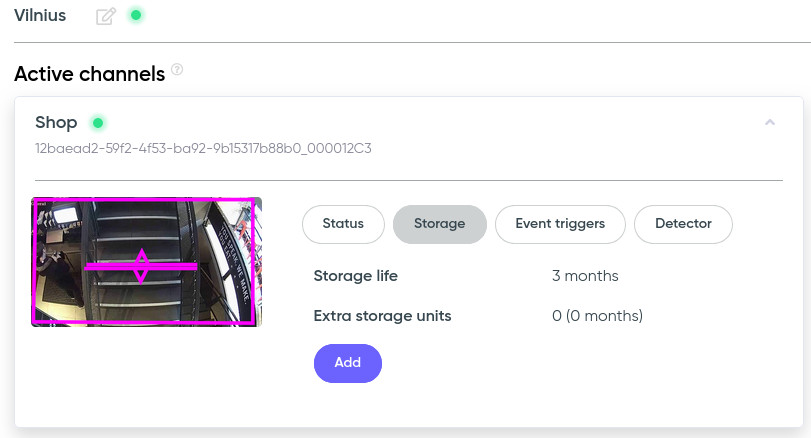
Task: Go to the Detector tab
Action: (x=683, y=224)
